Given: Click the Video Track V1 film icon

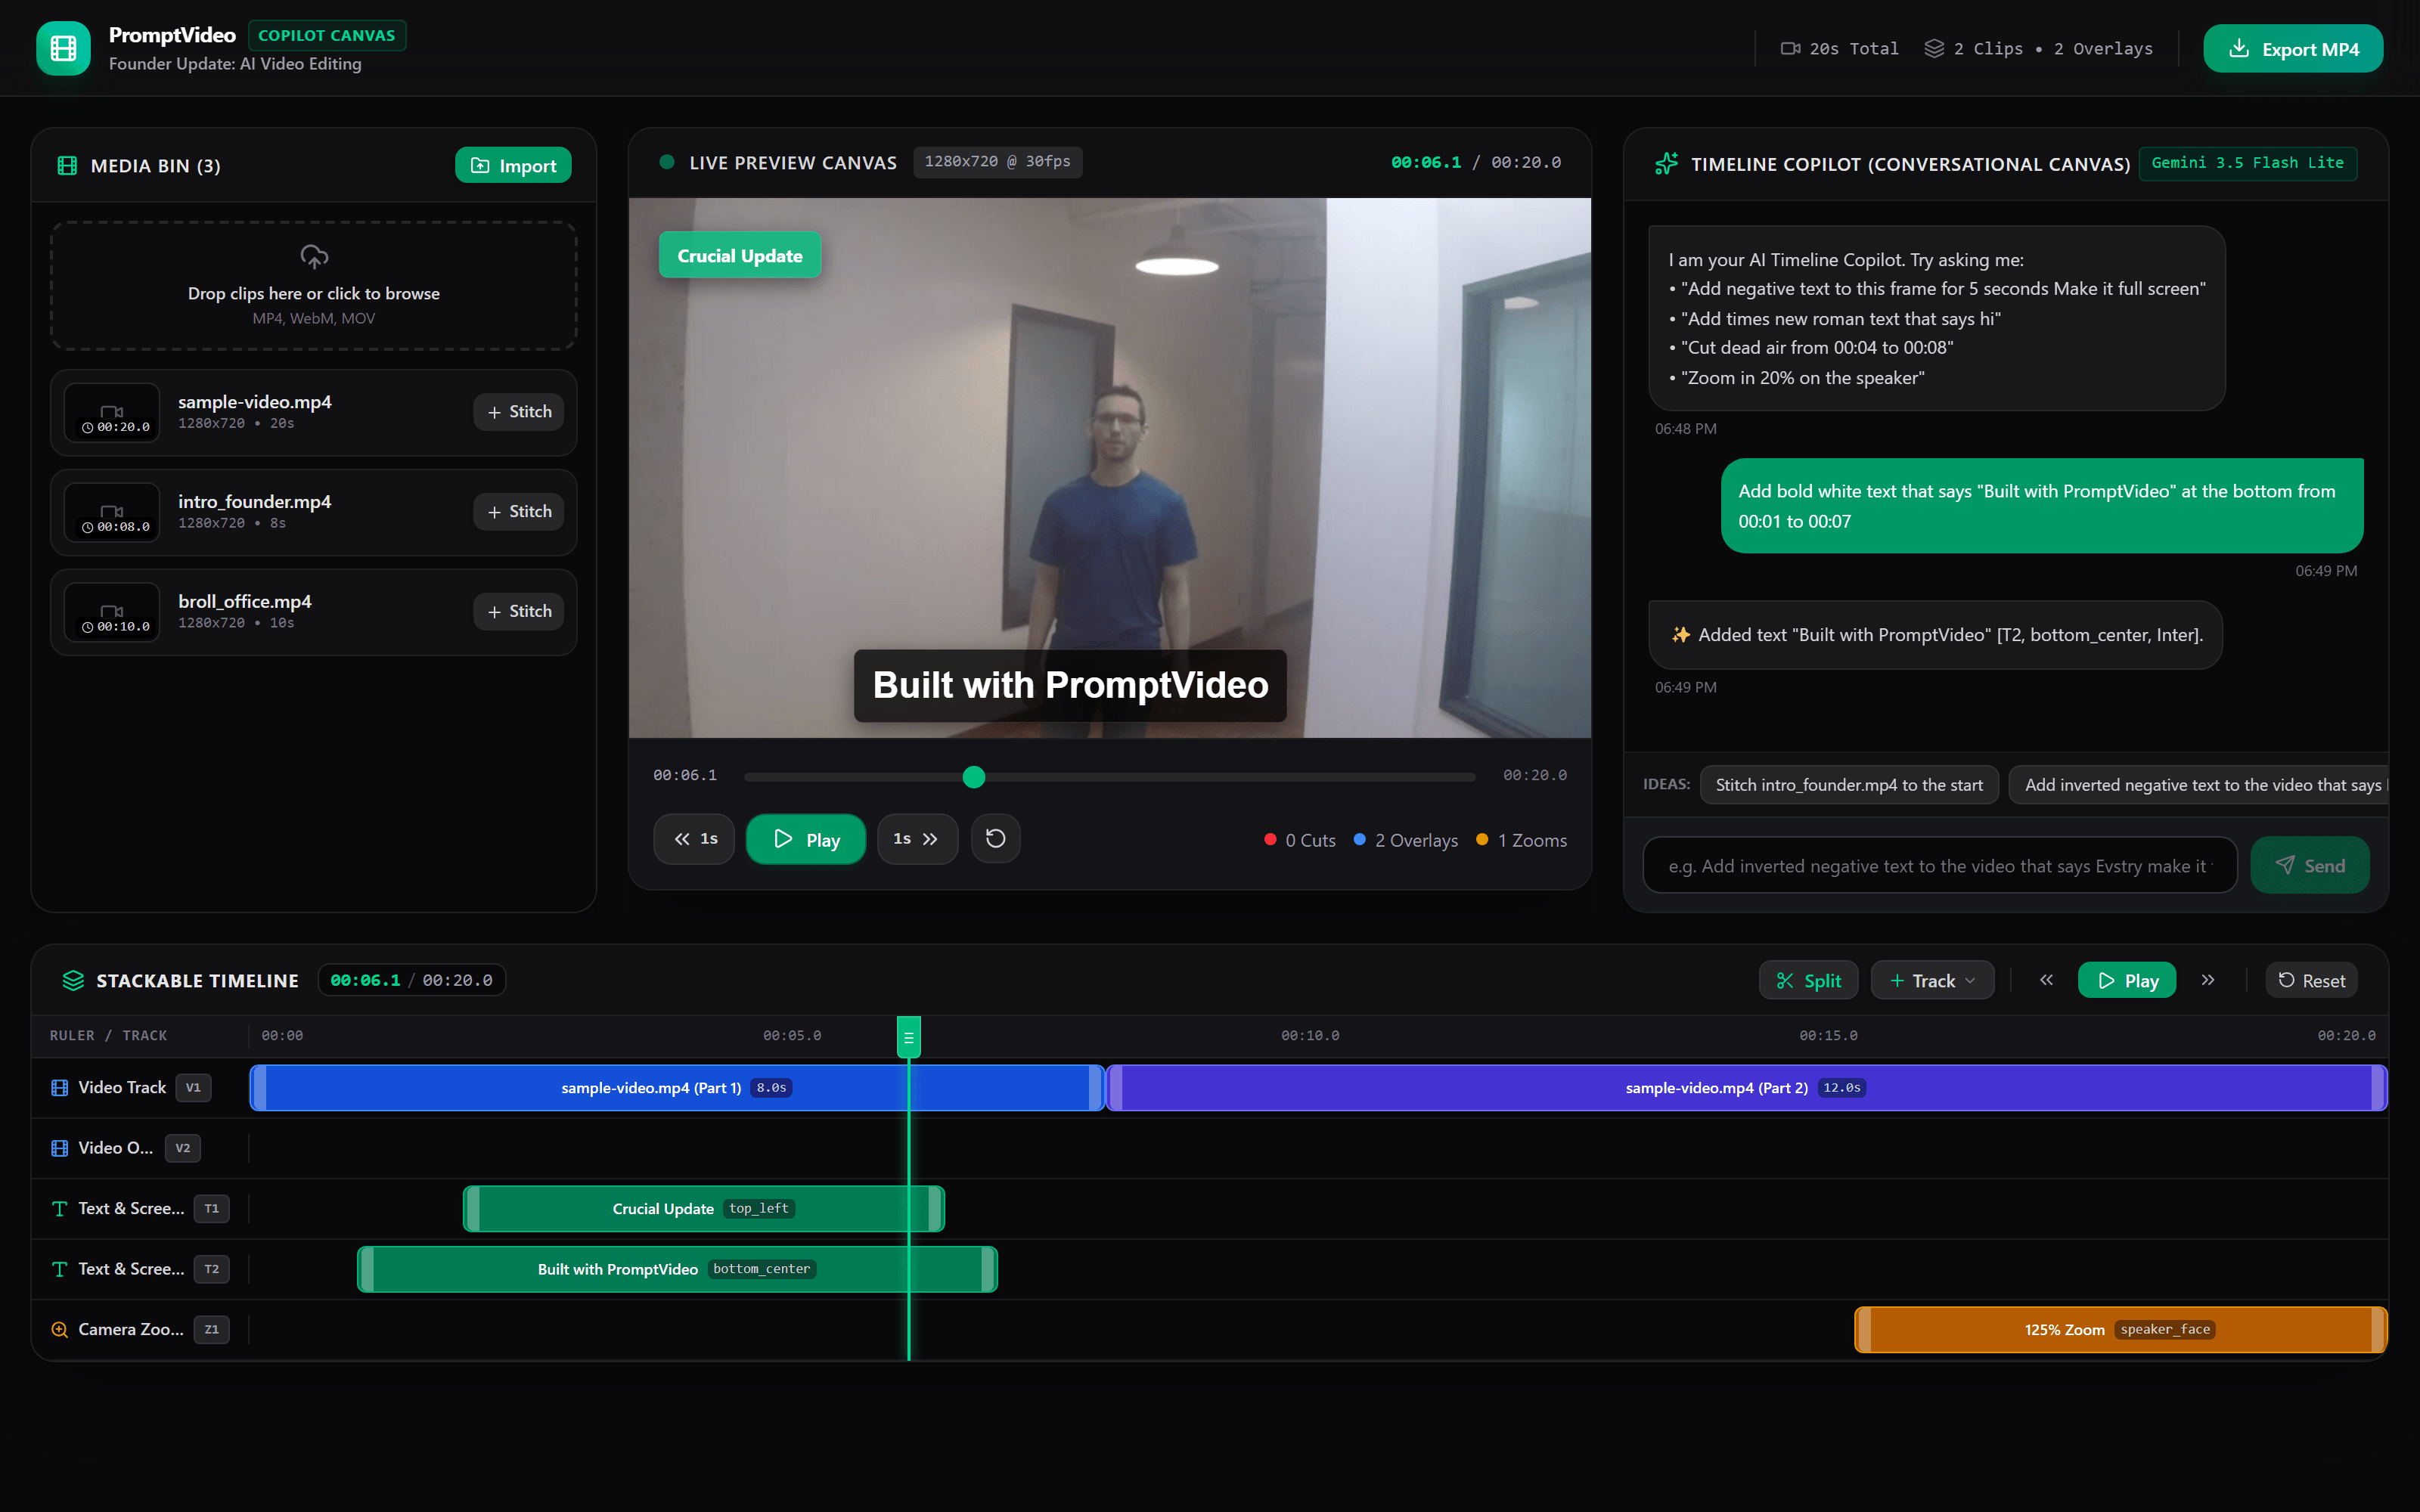Looking at the screenshot, I should pos(60,1088).
